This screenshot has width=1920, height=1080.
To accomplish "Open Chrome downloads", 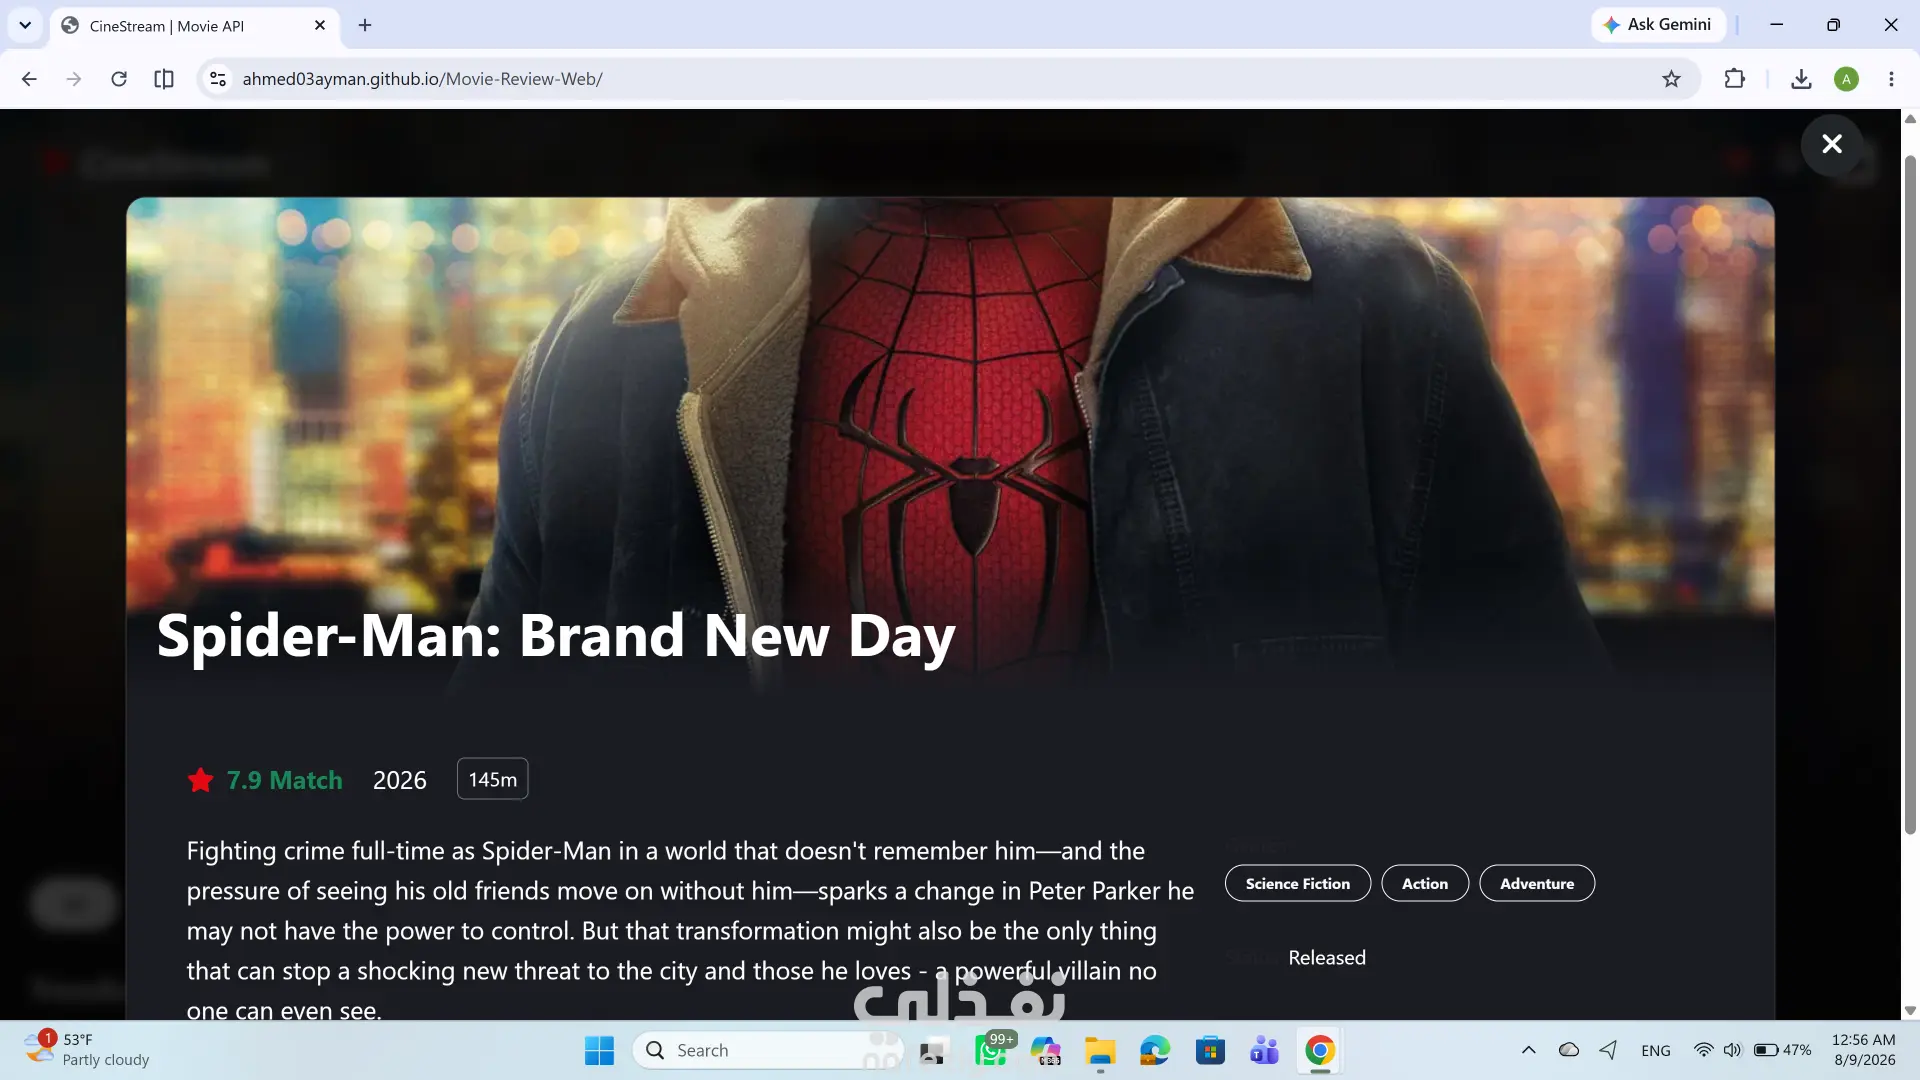I will click(x=1801, y=79).
